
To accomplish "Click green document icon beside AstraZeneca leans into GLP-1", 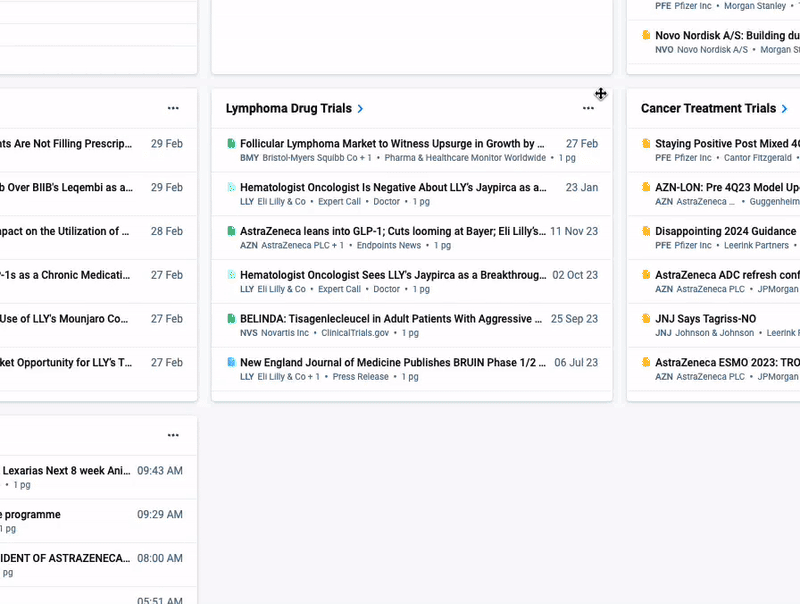I will pyautogui.click(x=231, y=231).
